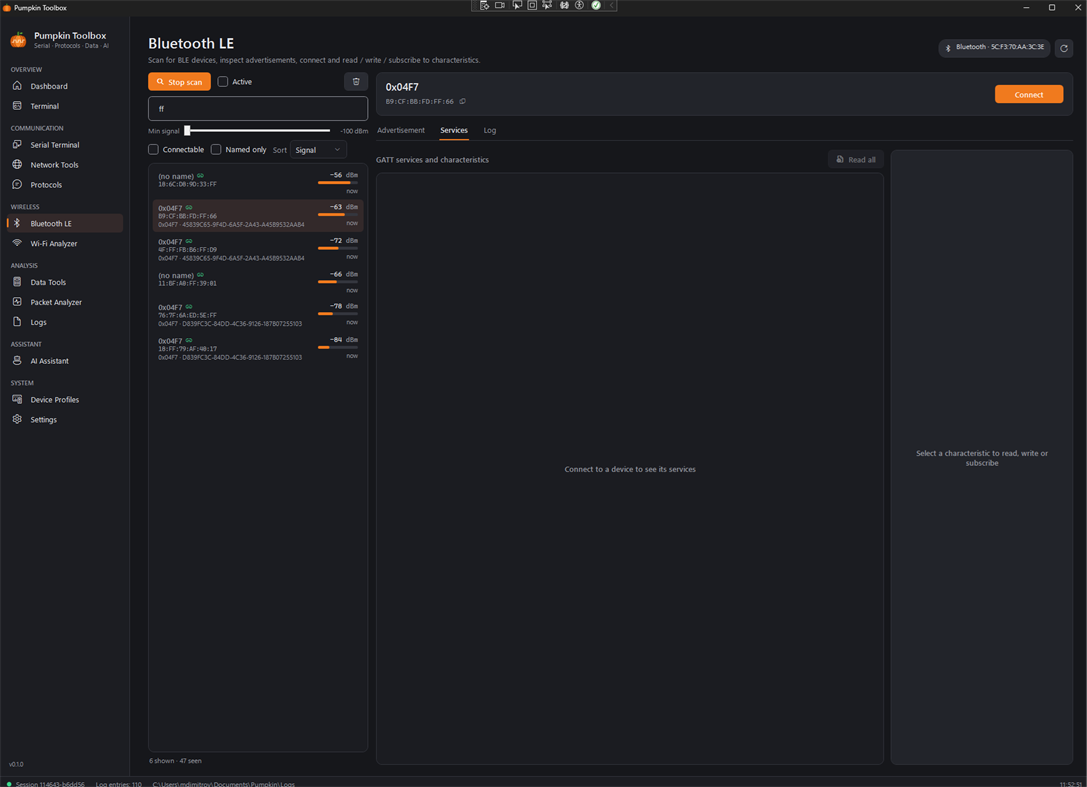Collapse the top overlay toolbar with the chevron
This screenshot has height=787, width=1087.
(611, 6)
